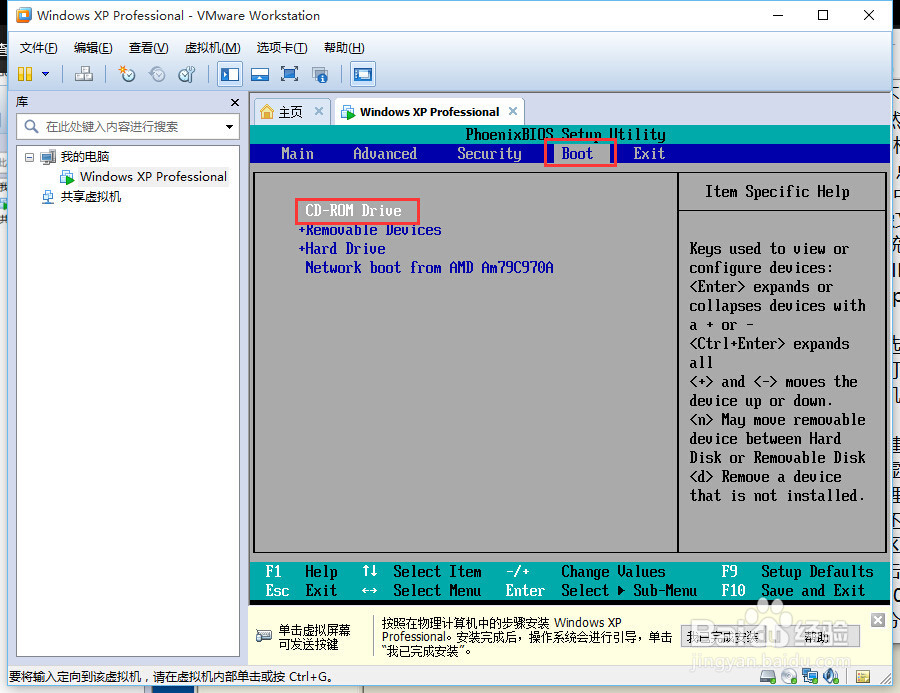
Task: Click the Take Snapshot icon
Action: pyautogui.click(x=127, y=74)
